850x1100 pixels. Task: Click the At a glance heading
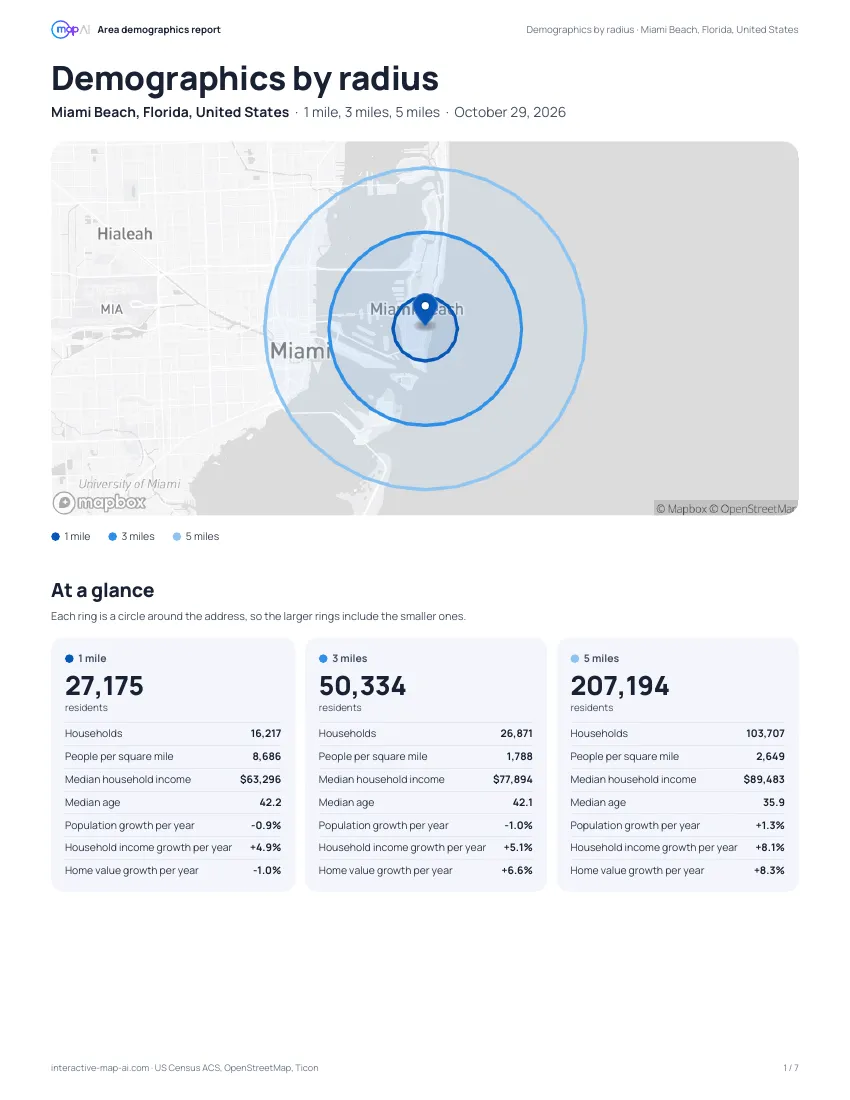point(102,591)
